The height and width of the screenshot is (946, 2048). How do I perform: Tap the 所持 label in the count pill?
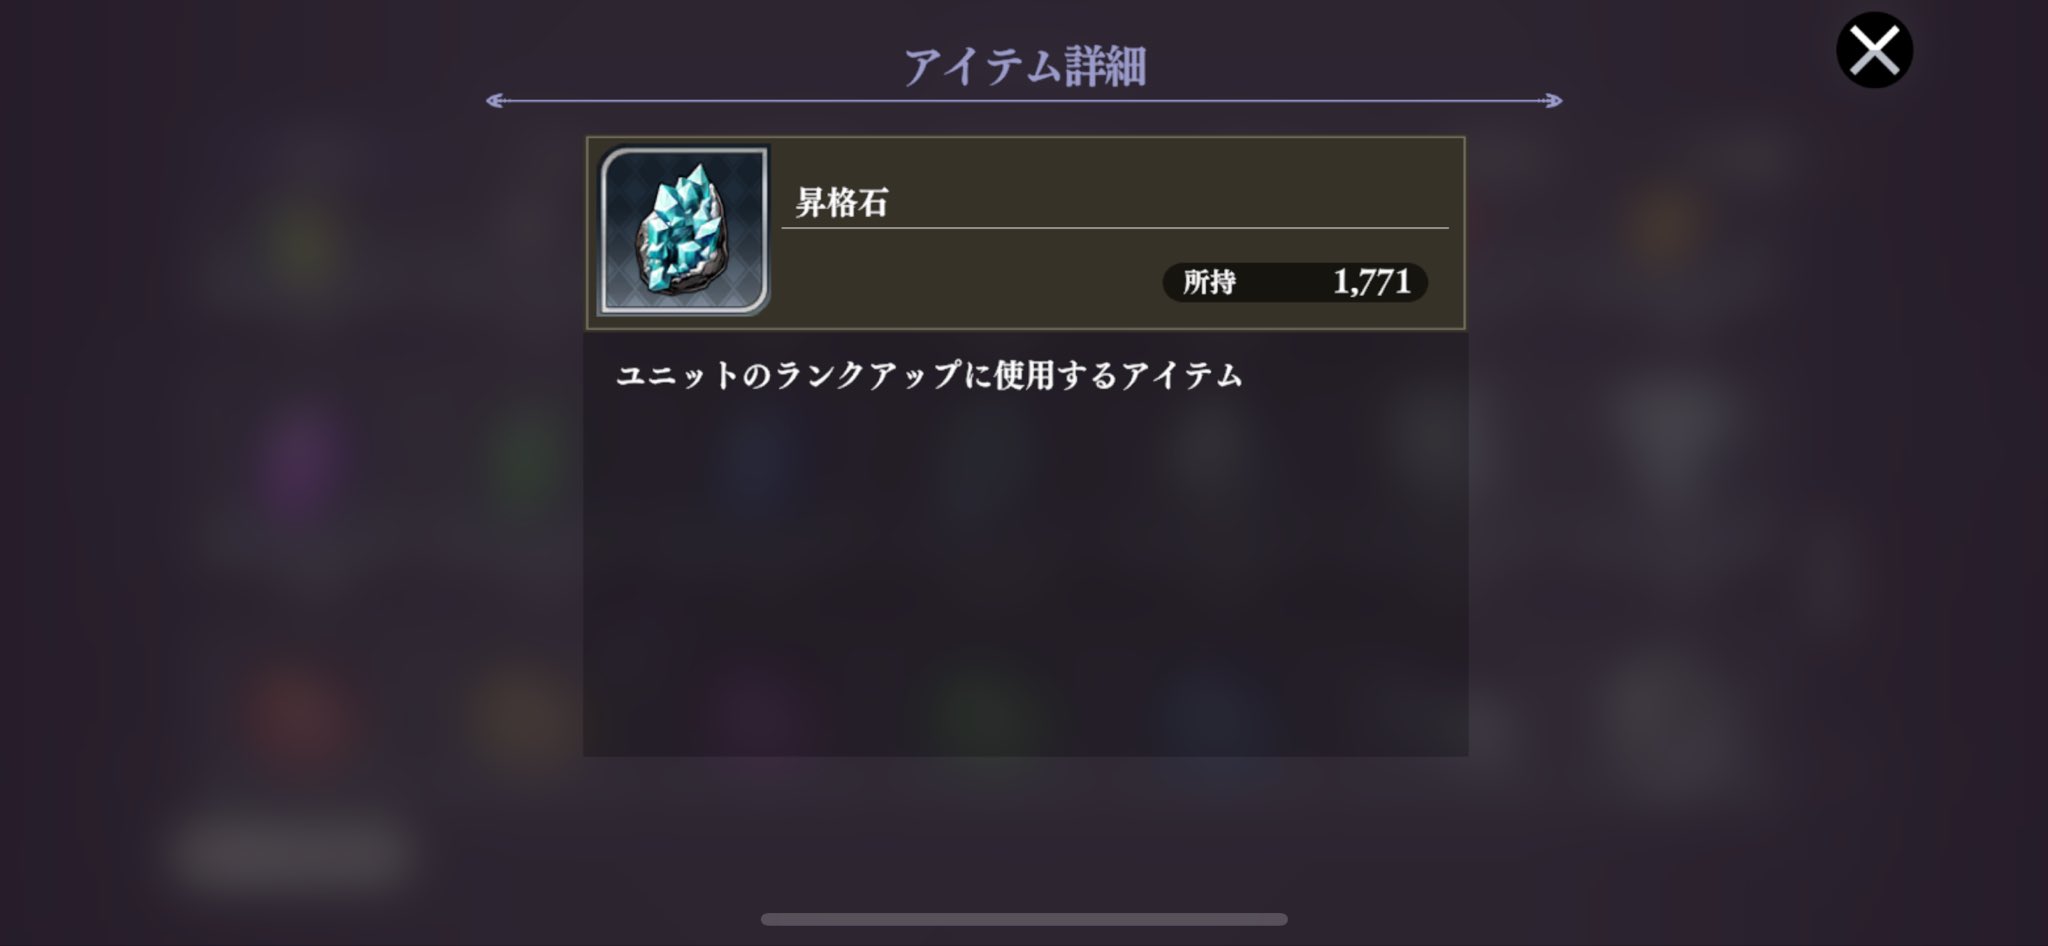click(x=1210, y=282)
